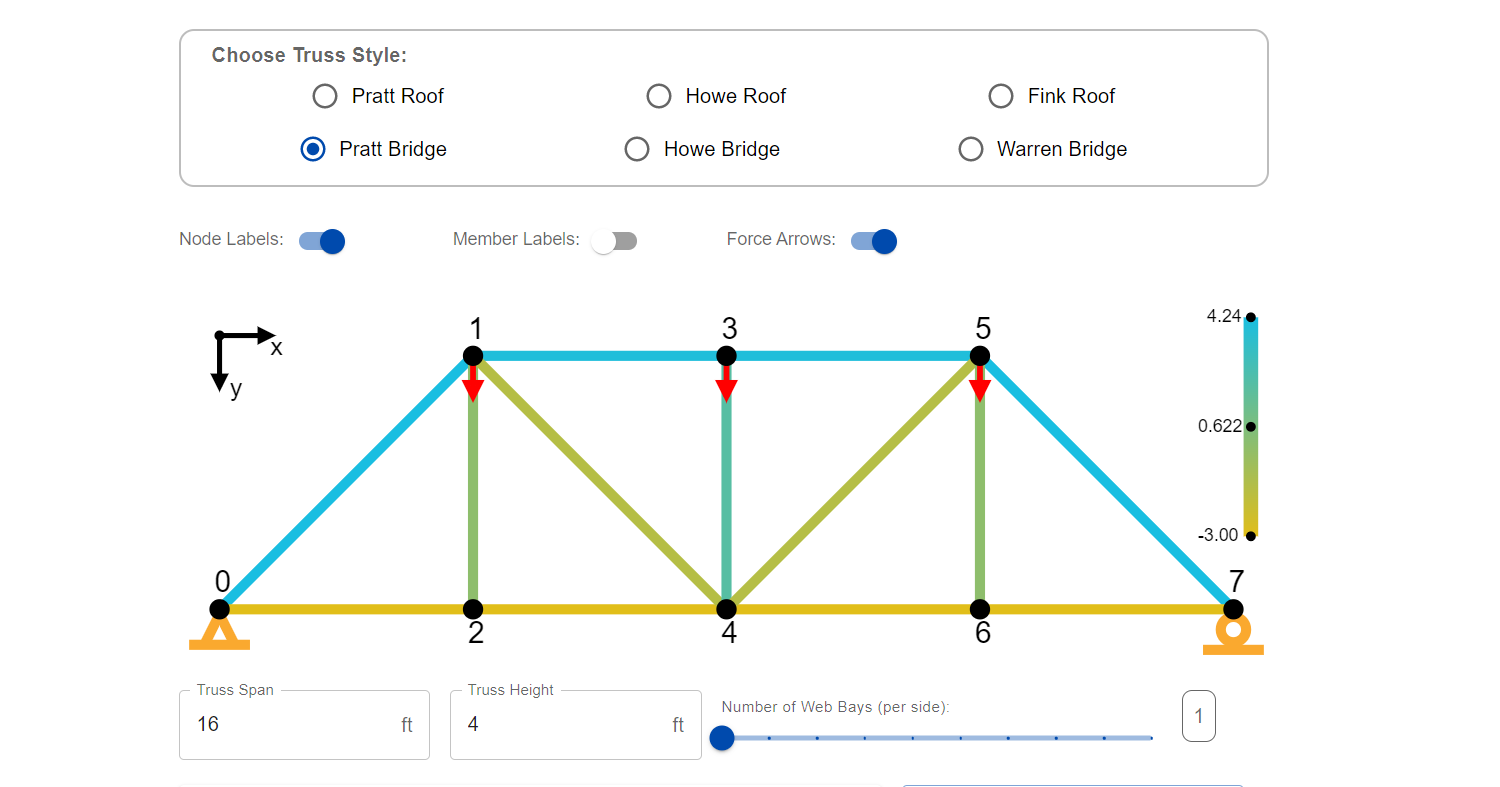Enable the Member Labels toggle
The height and width of the screenshot is (787, 1500).
click(613, 241)
